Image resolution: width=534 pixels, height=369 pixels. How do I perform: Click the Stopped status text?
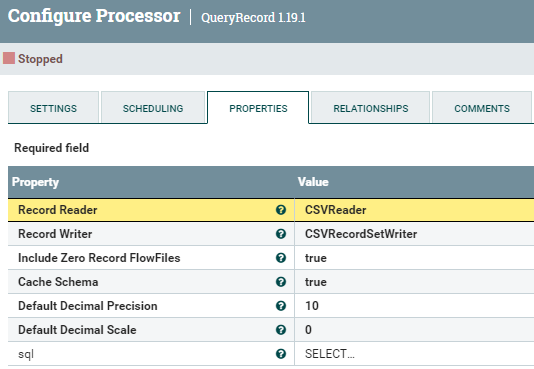point(40,59)
